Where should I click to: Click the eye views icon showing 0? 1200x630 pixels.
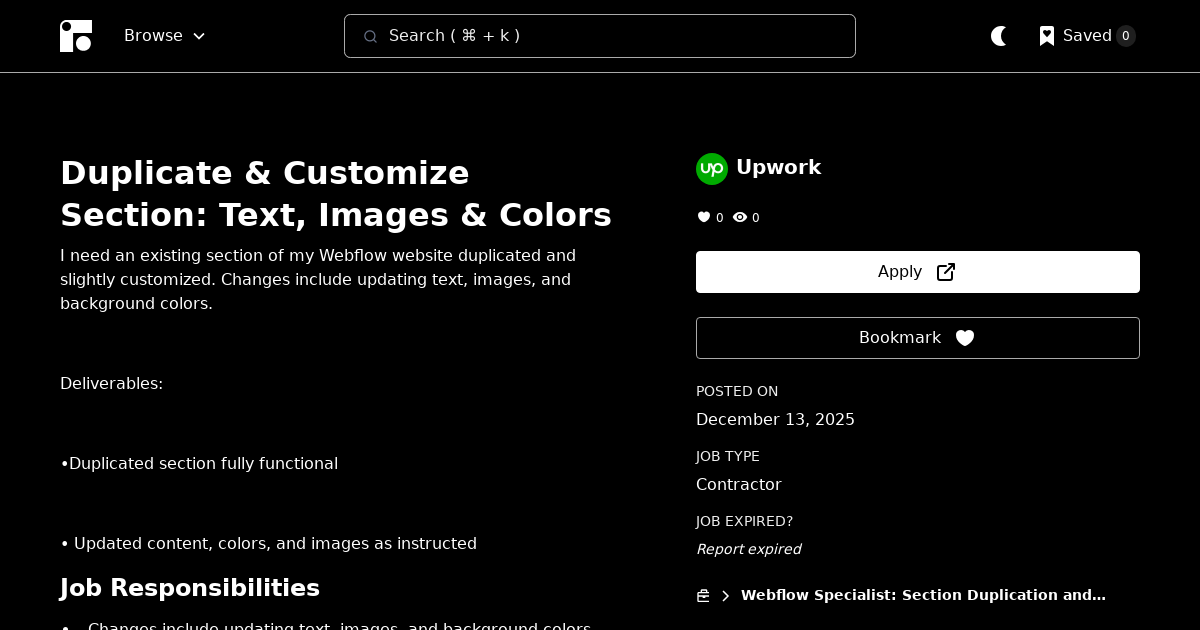tap(740, 217)
